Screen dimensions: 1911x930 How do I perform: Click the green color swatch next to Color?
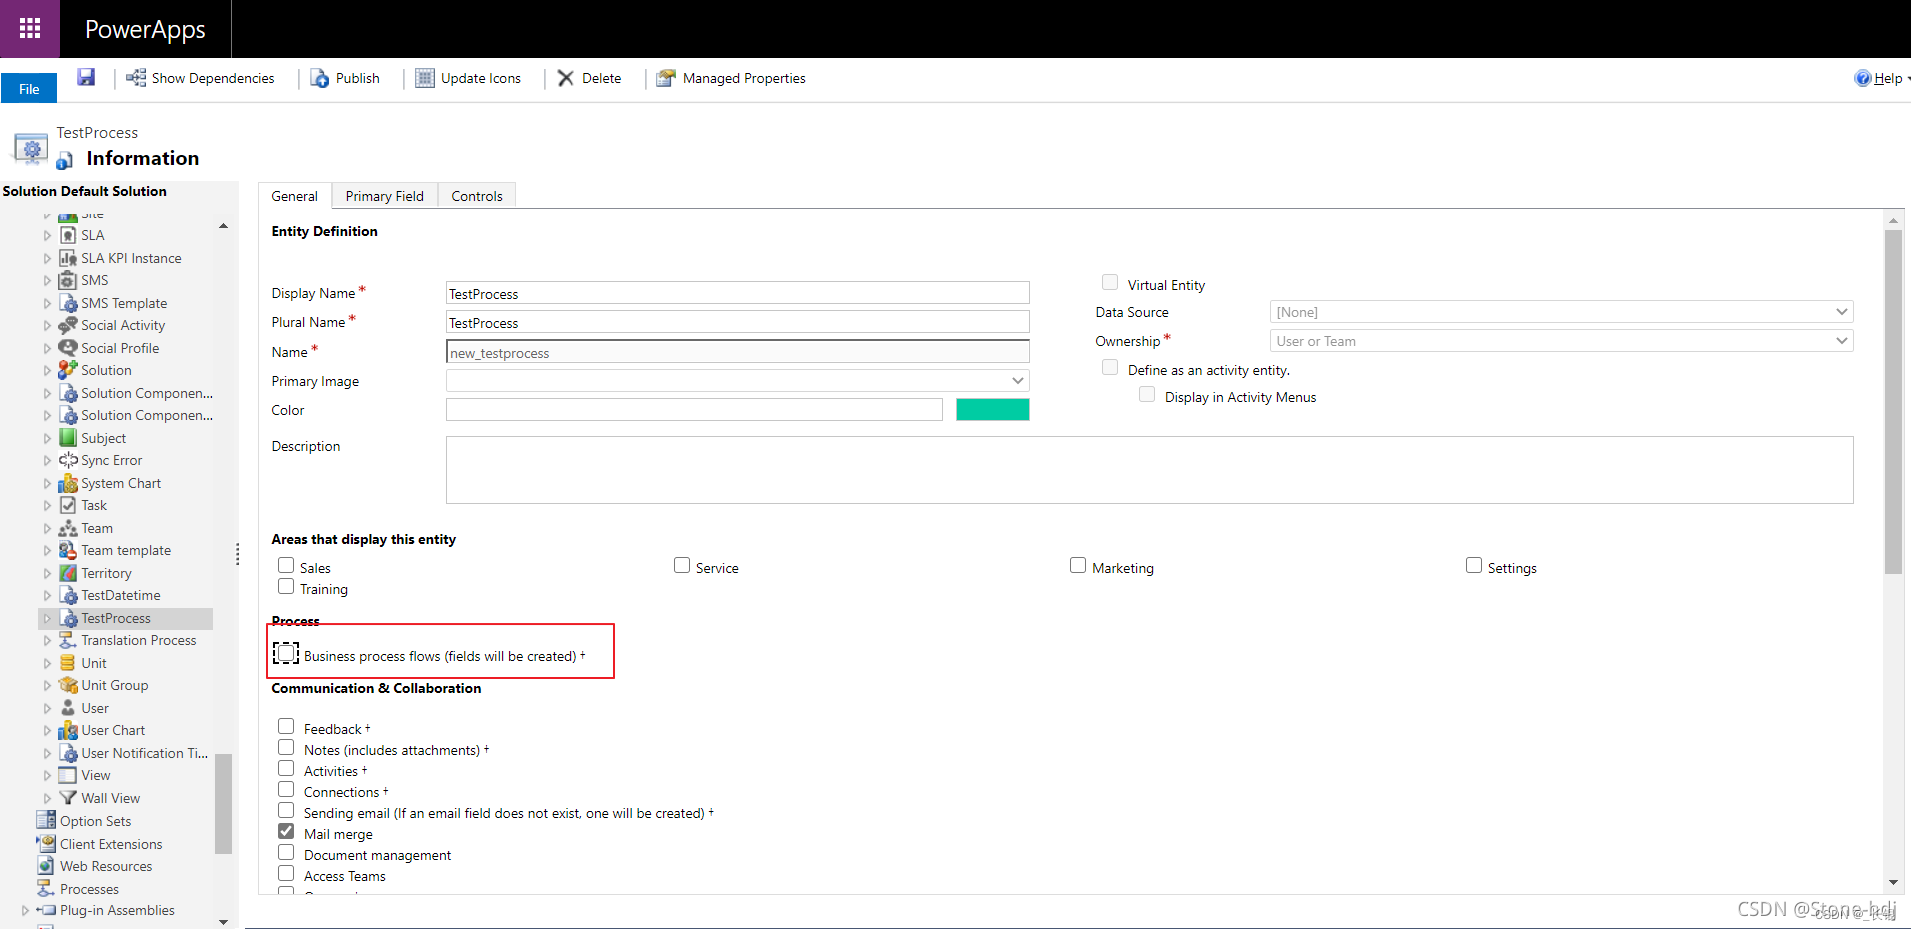click(x=992, y=409)
